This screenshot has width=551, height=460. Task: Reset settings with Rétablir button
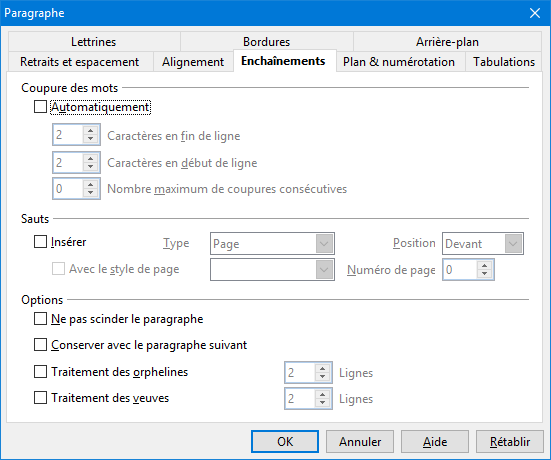coord(510,441)
